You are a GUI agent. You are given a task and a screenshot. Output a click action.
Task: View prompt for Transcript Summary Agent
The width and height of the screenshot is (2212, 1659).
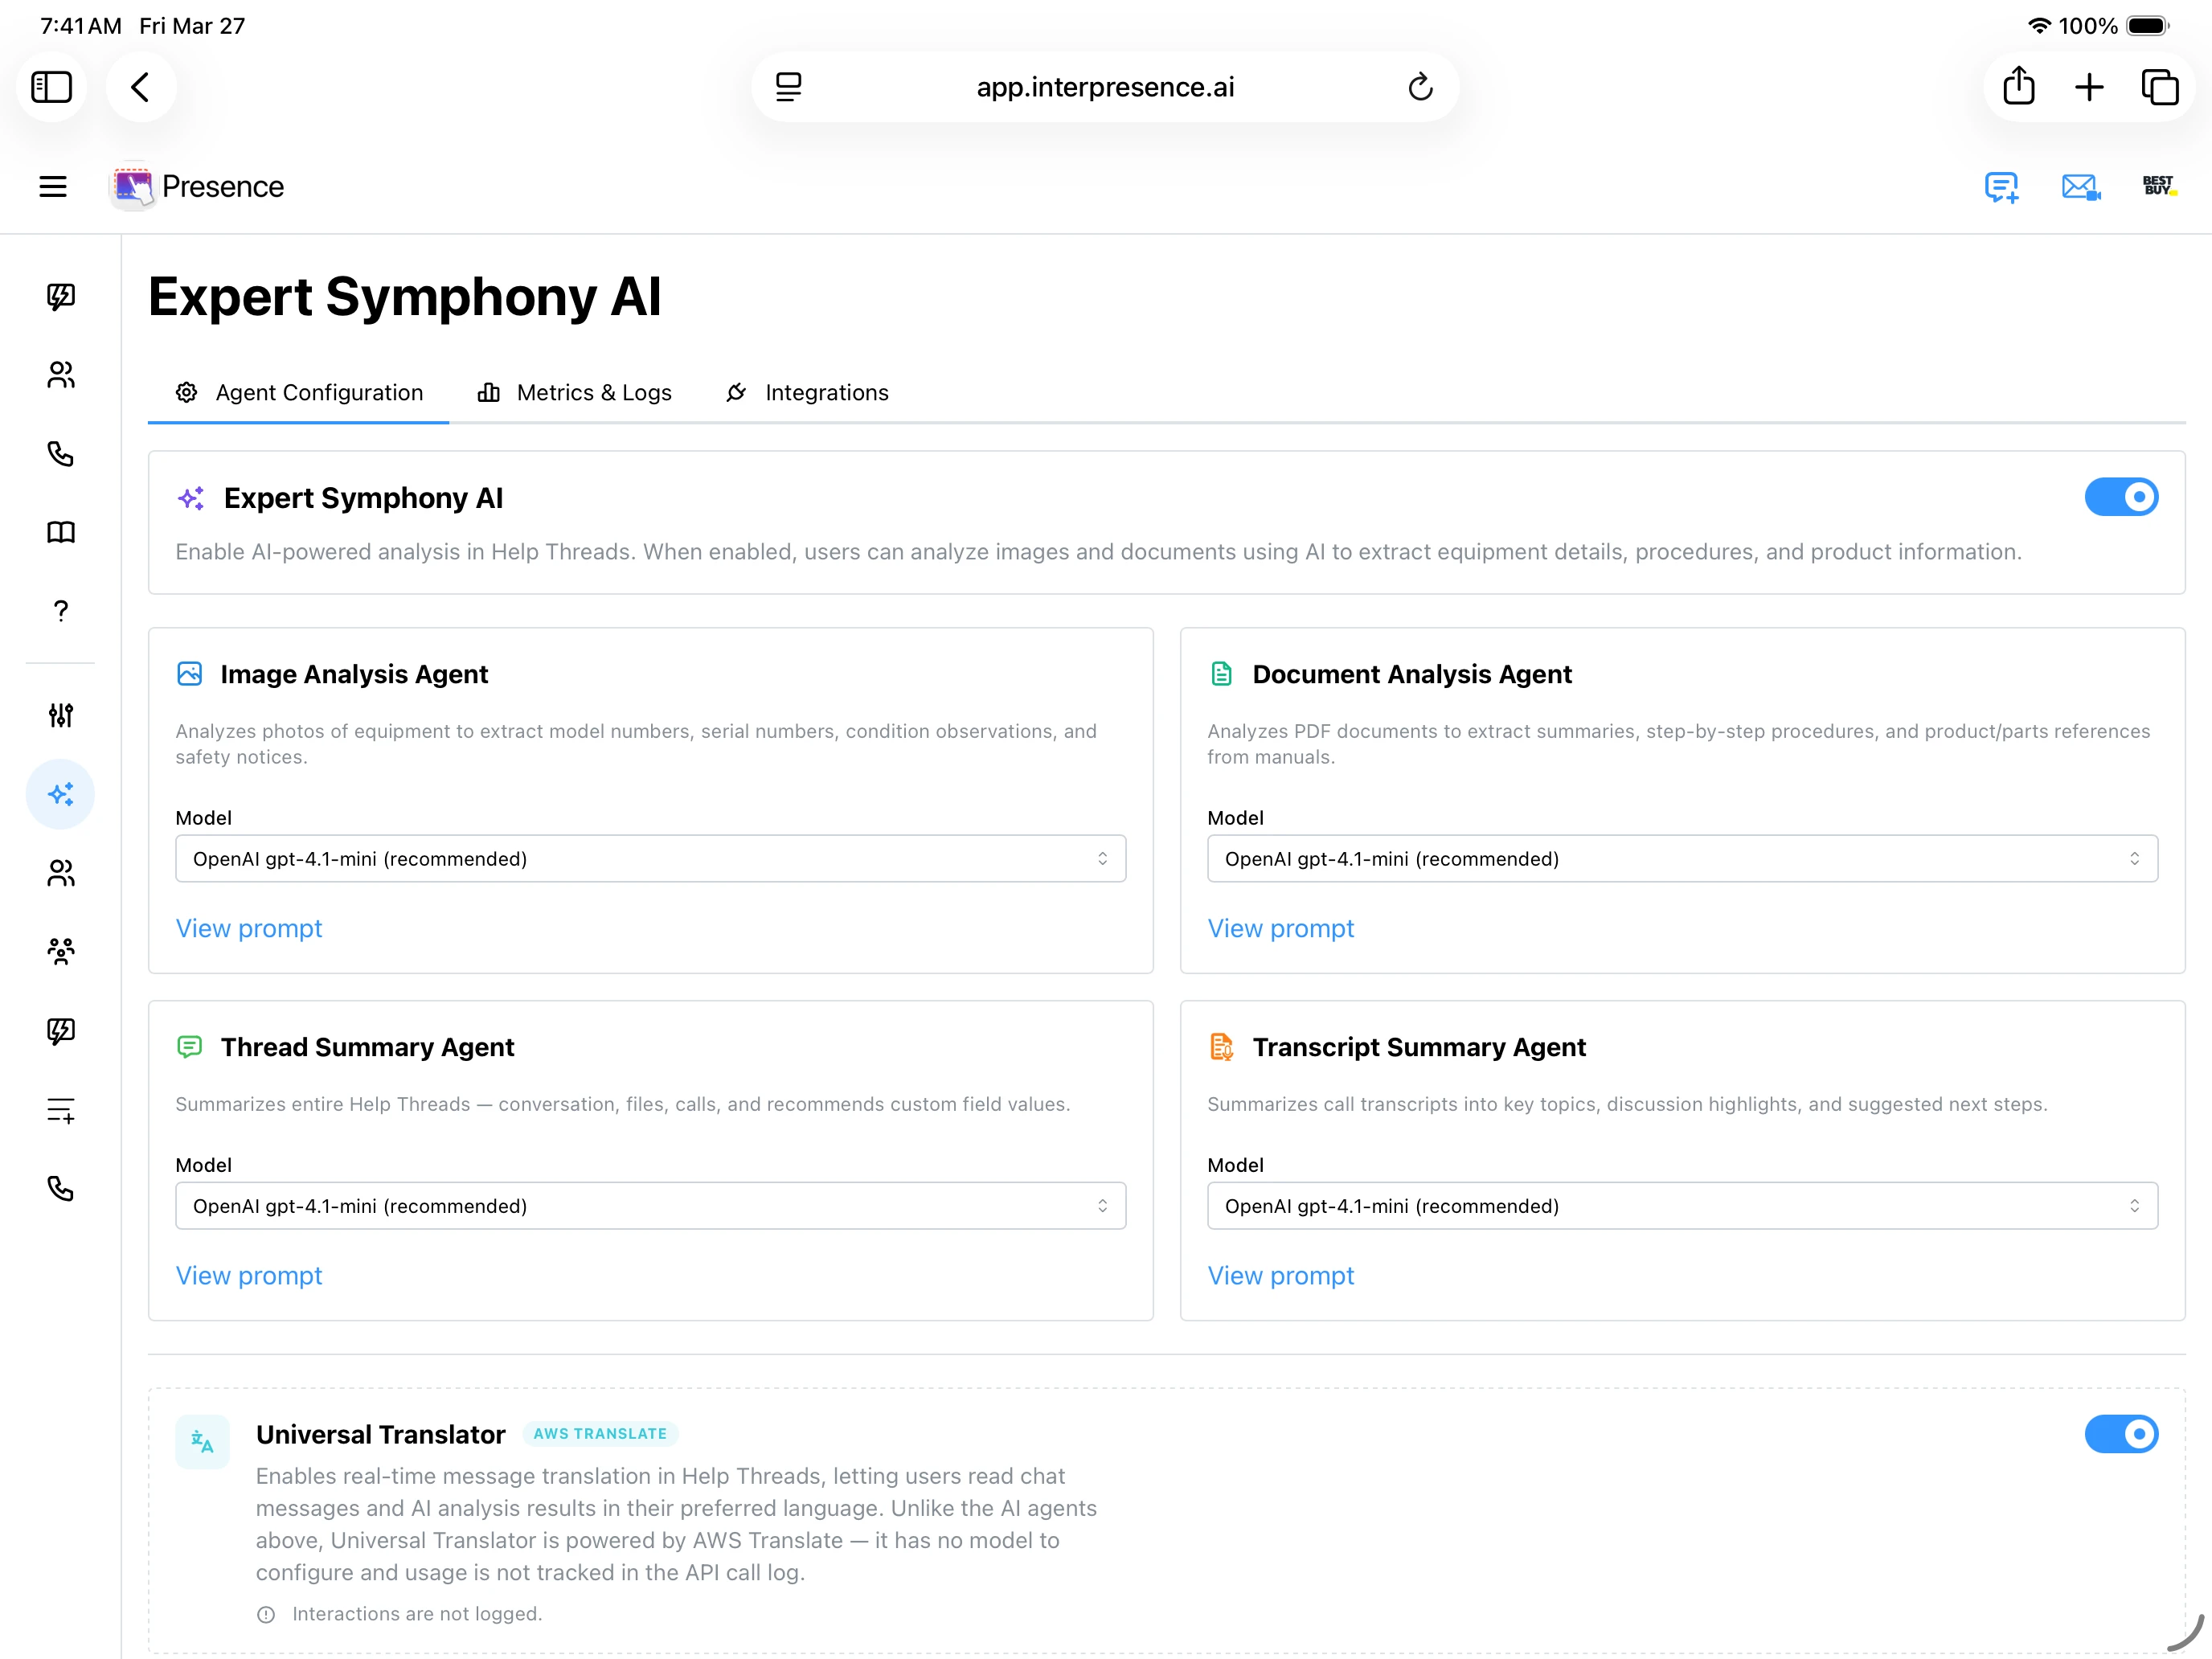1280,1276
